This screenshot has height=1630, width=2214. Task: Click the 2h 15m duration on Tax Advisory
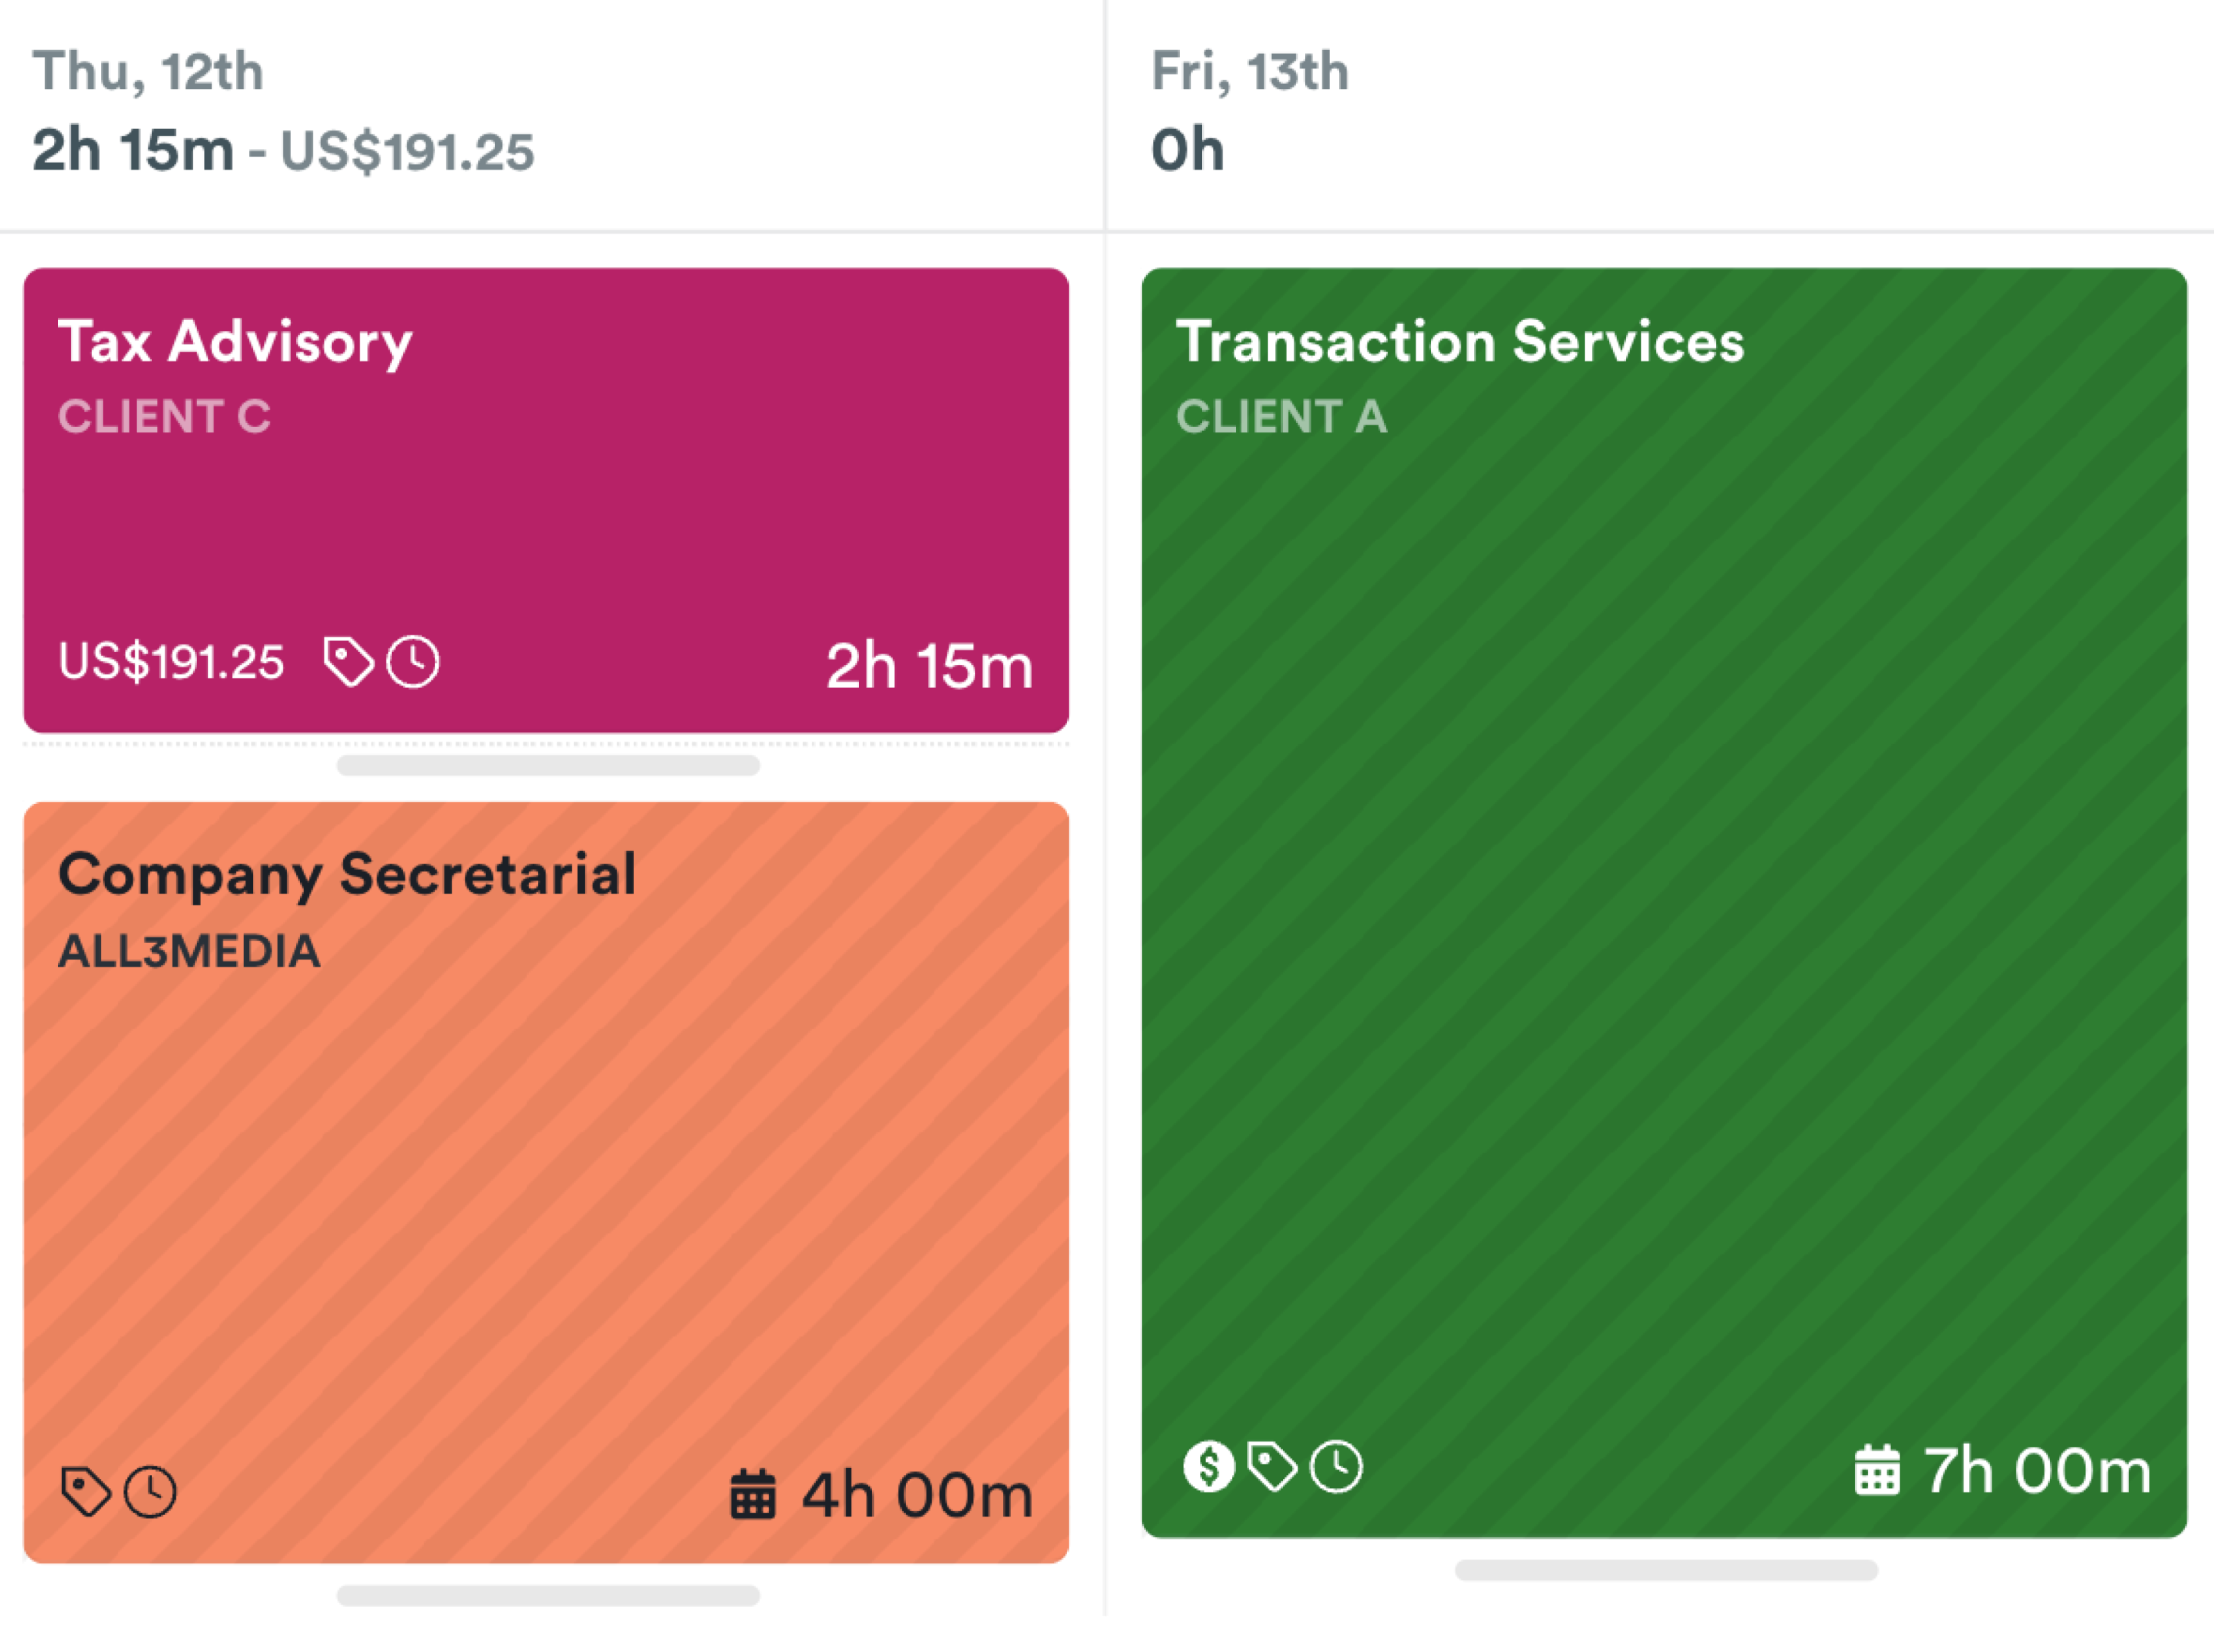click(929, 666)
